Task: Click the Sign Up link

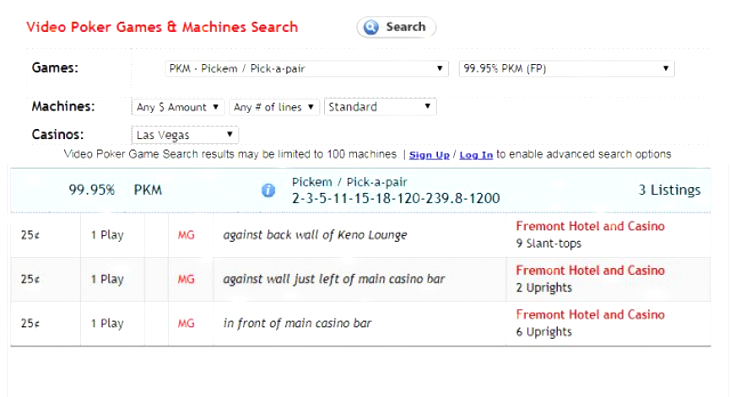Action: (429, 155)
